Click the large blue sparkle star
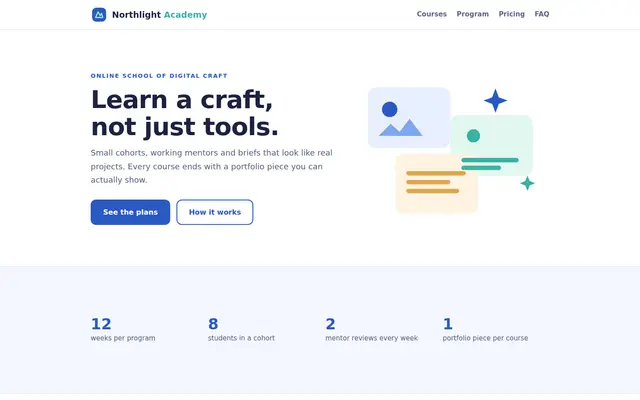Image resolution: width=640 pixels, height=400 pixels. pyautogui.click(x=495, y=100)
